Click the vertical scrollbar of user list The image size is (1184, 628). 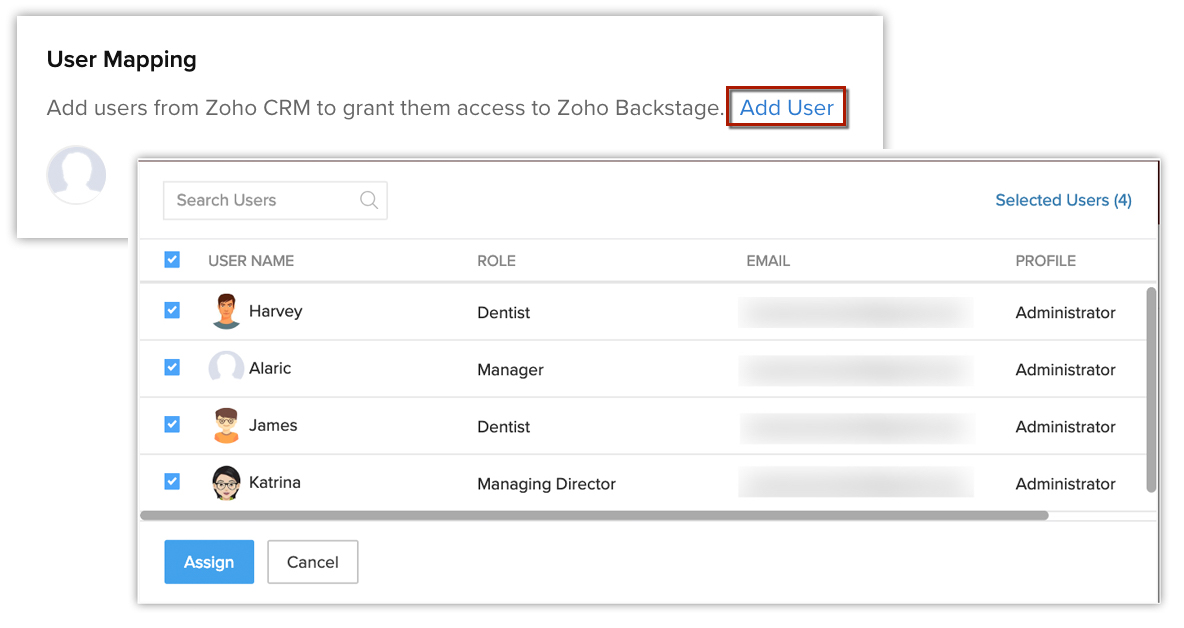(1151, 390)
